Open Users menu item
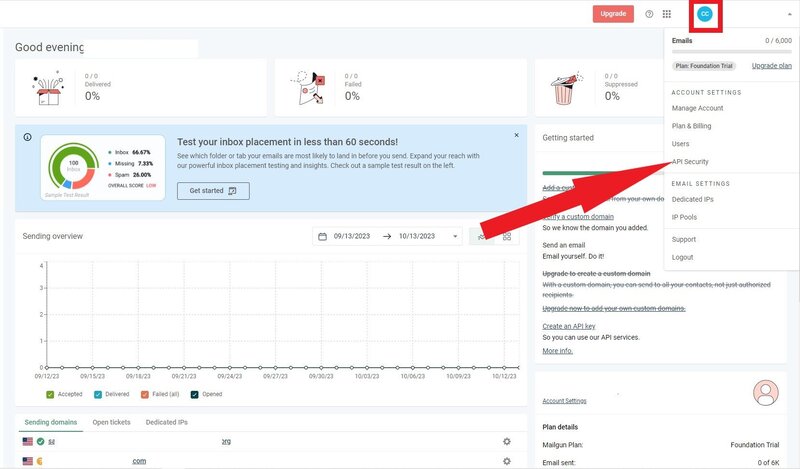 (680, 144)
